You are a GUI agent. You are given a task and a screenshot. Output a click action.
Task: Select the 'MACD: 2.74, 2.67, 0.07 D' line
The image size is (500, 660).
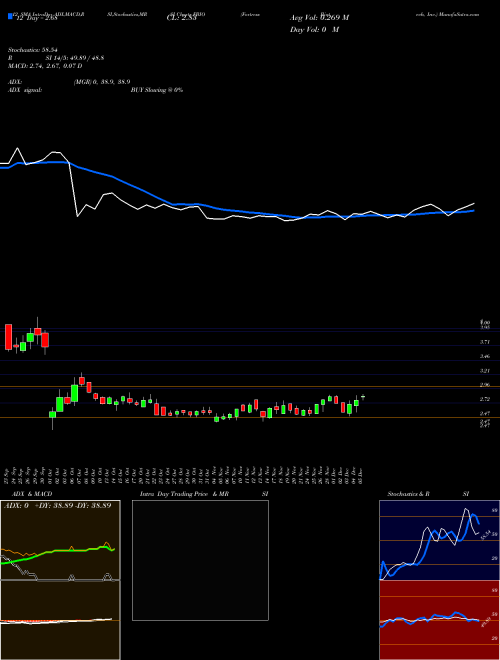[45, 66]
